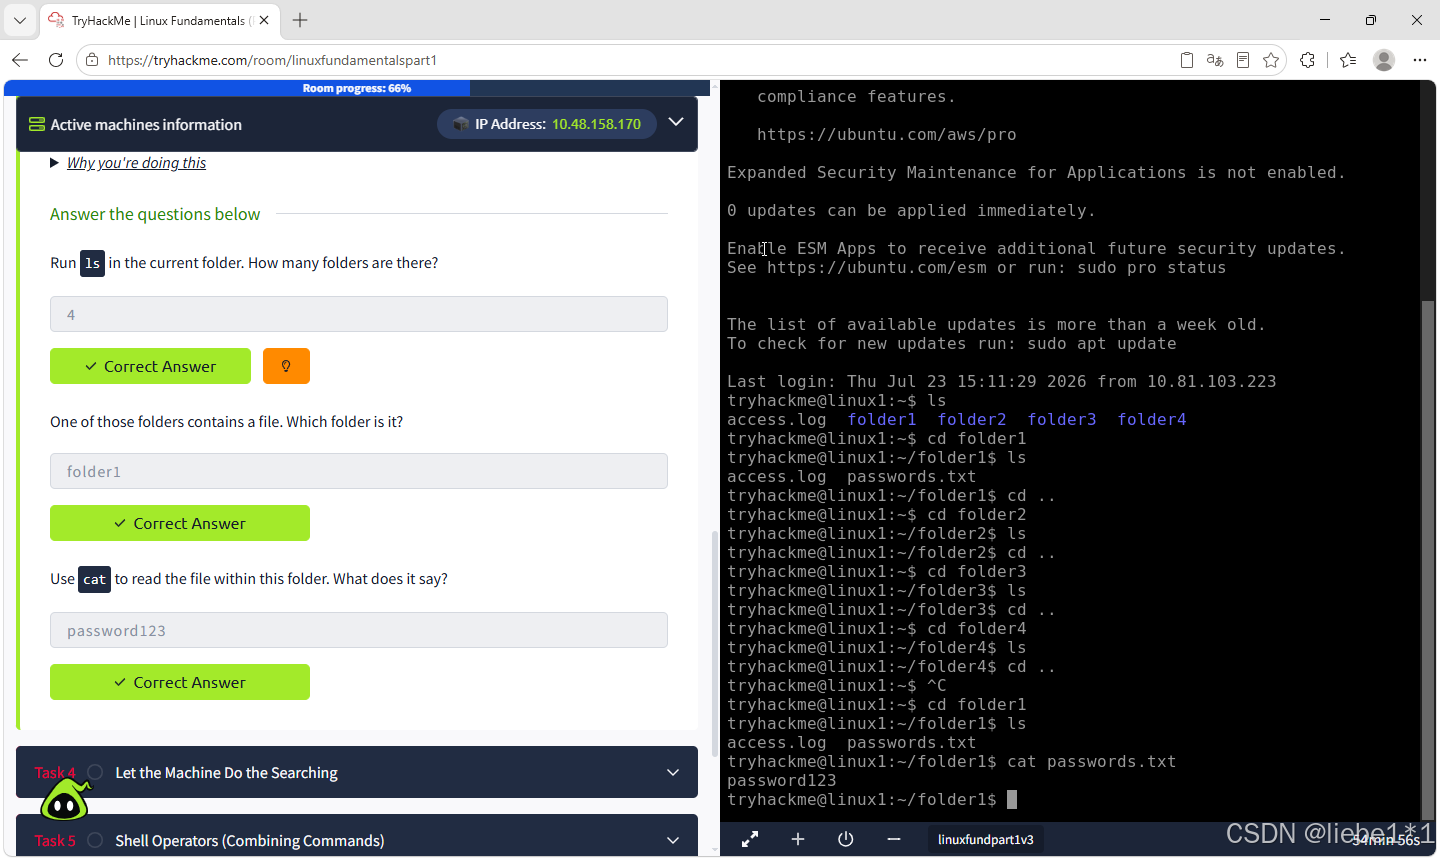Open the immersive reader icon
Screen dimensions: 1440x860
tap(1243, 60)
